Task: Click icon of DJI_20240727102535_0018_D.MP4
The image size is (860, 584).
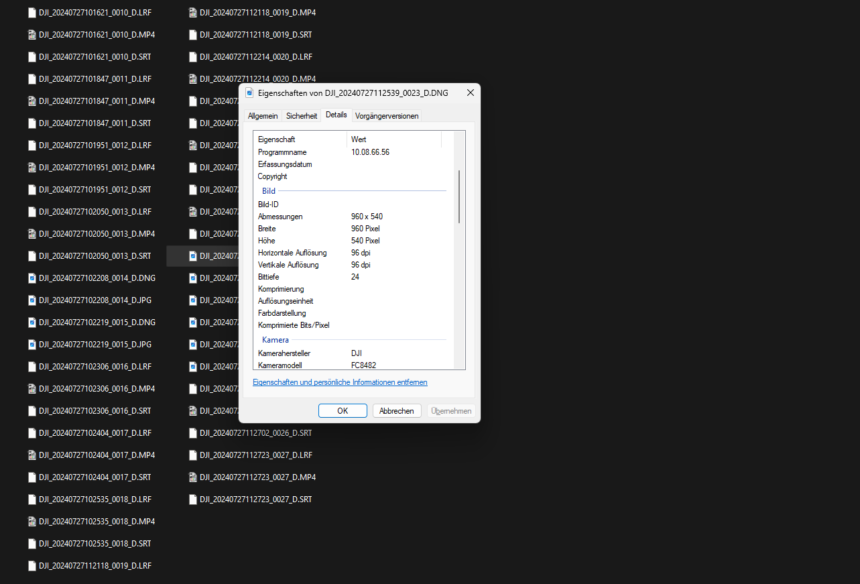Action: (32, 521)
